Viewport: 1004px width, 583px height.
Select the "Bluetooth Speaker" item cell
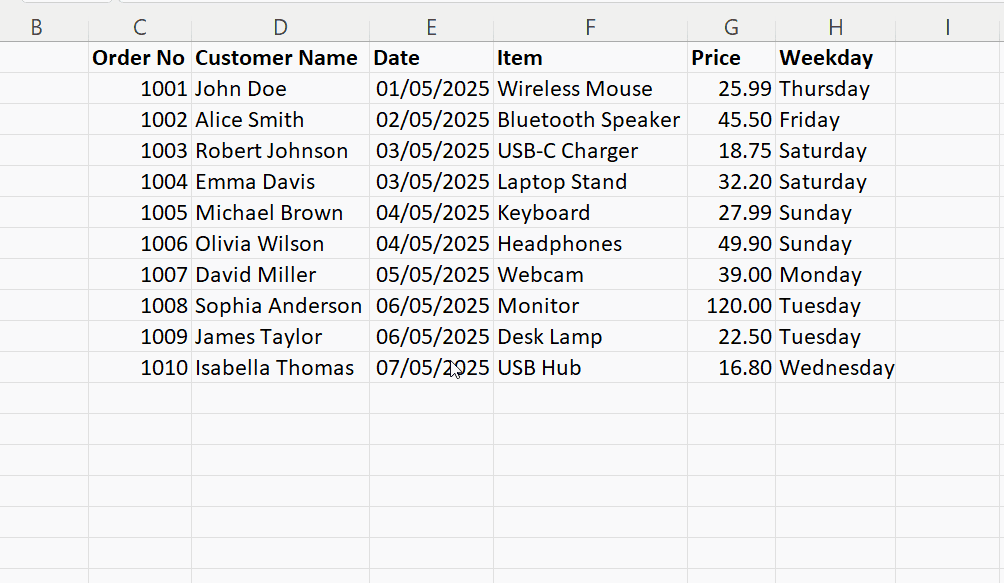coord(588,120)
